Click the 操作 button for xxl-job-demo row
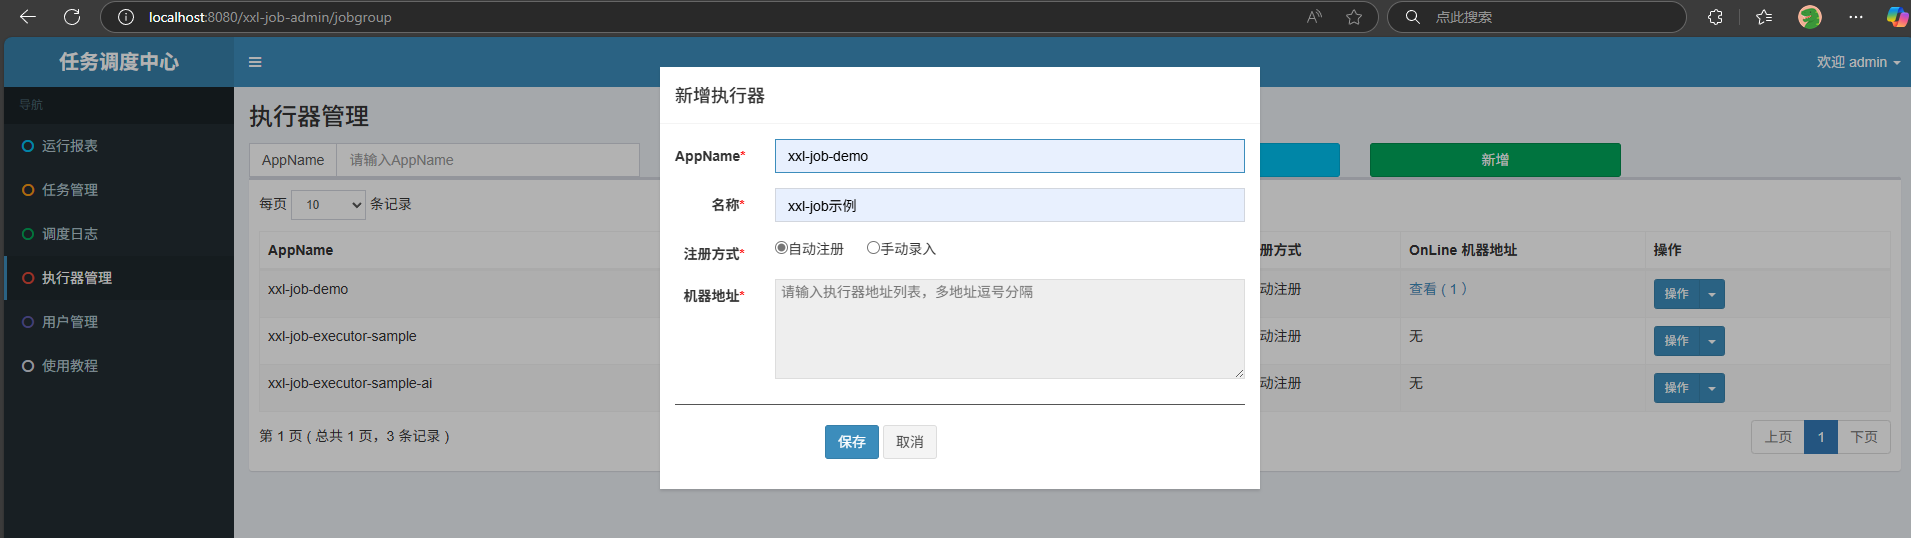Screen dimensions: 1911x538 pos(1677,294)
